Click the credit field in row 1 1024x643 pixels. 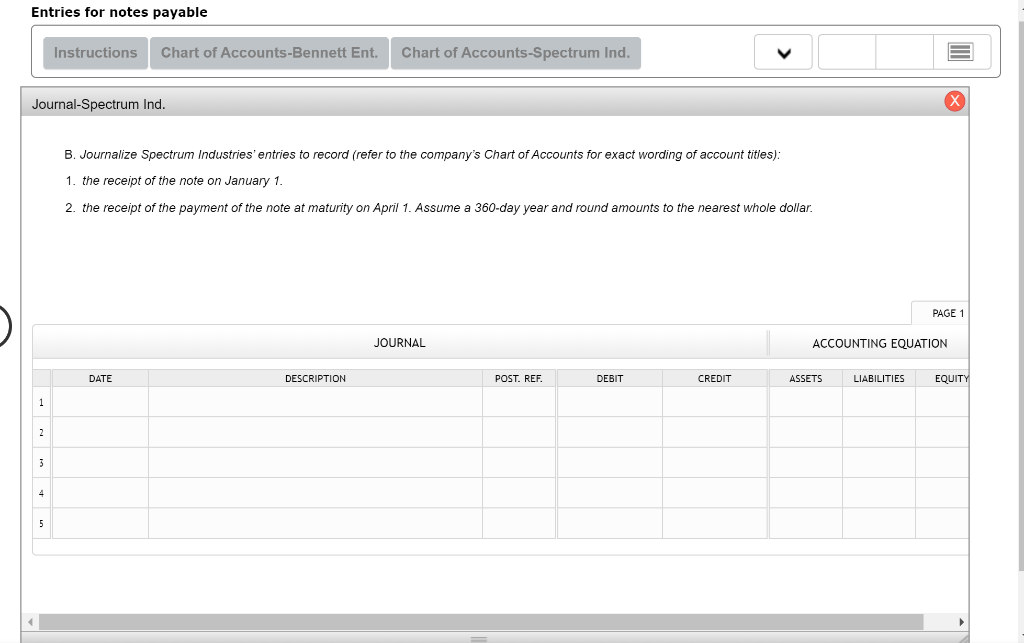tap(714, 402)
